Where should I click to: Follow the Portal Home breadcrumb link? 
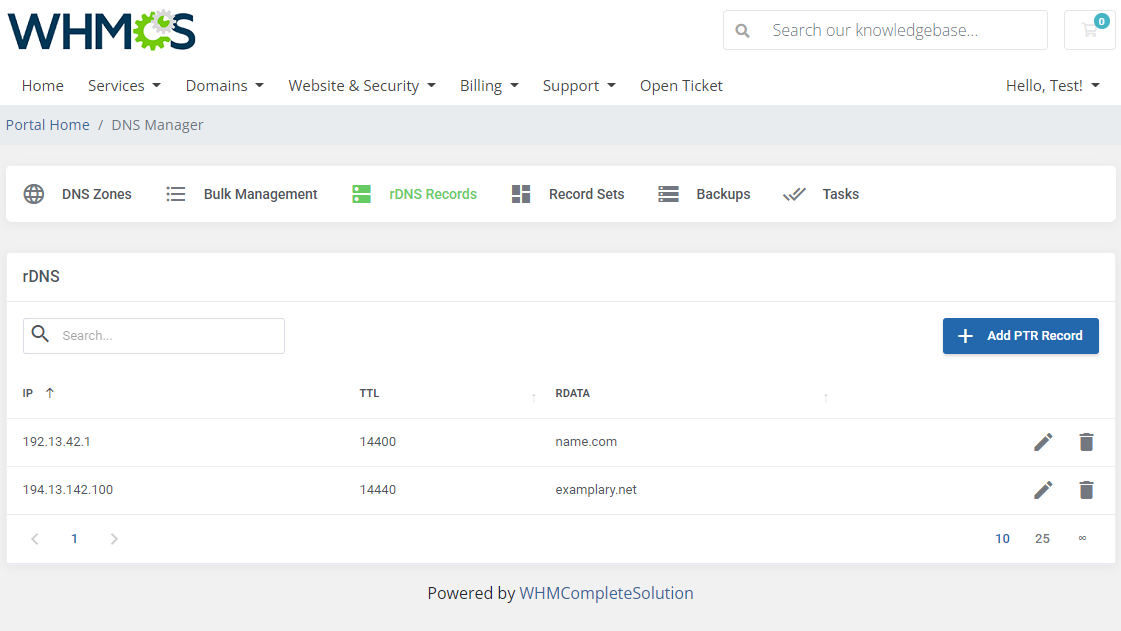pos(48,125)
